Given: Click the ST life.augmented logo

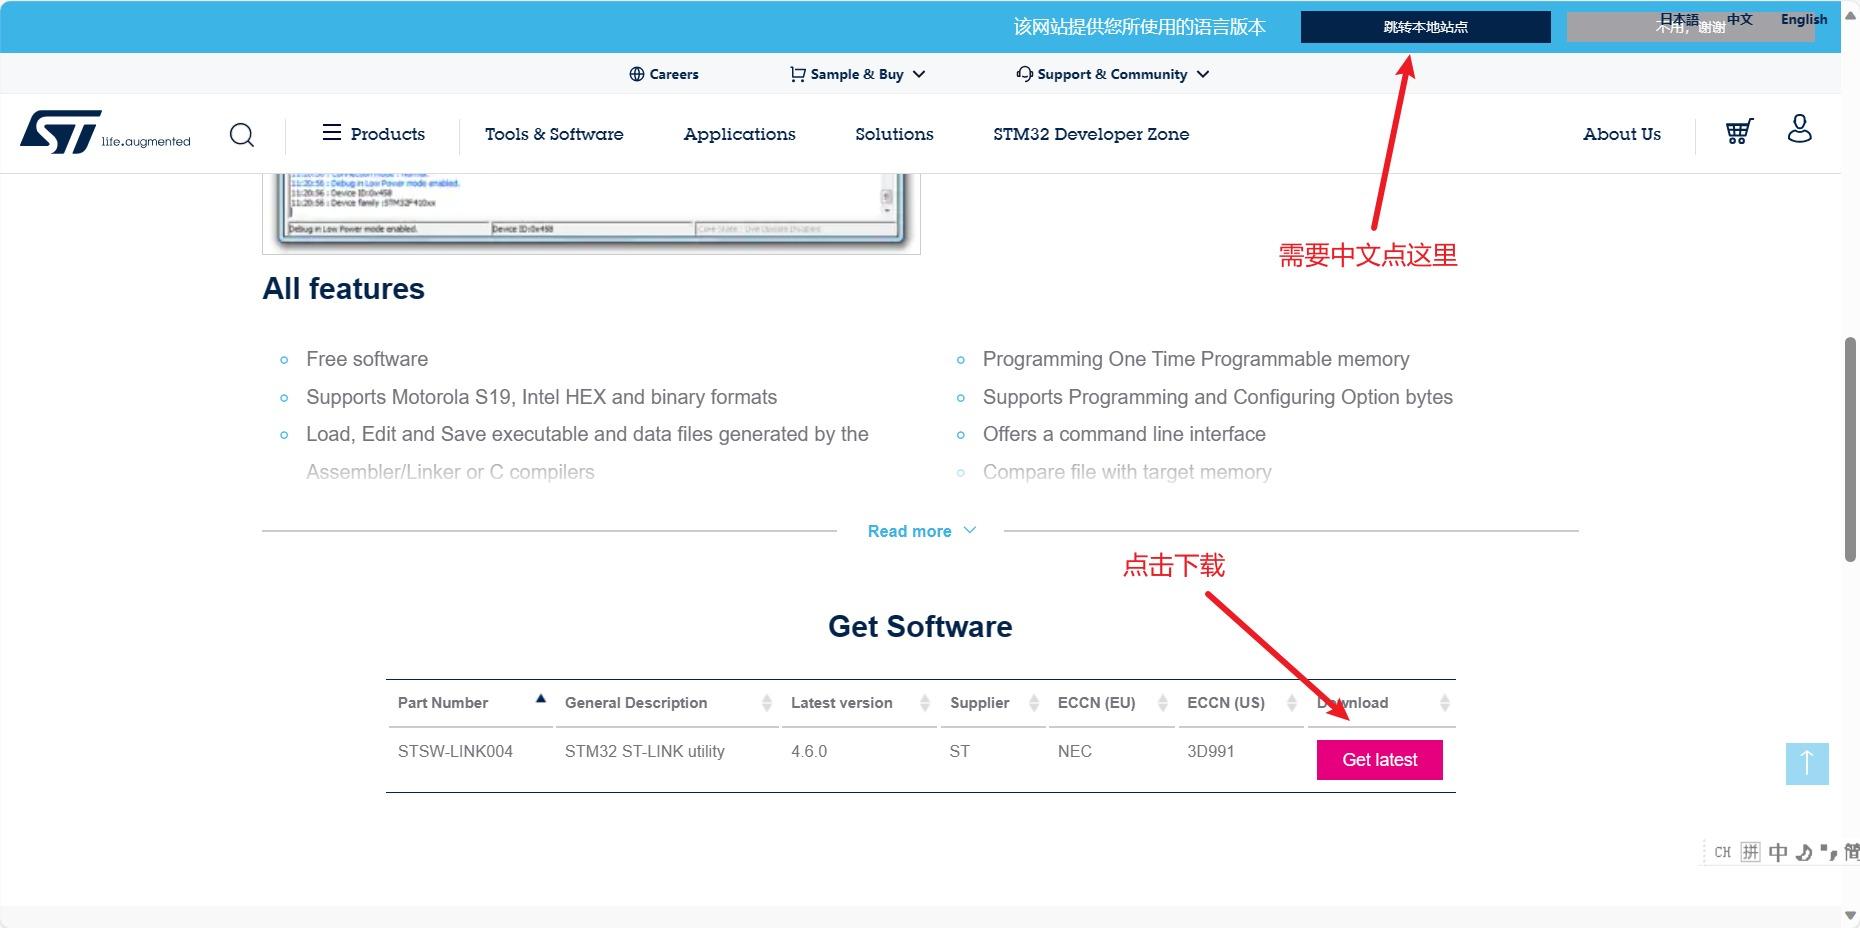Looking at the screenshot, I should 104,134.
